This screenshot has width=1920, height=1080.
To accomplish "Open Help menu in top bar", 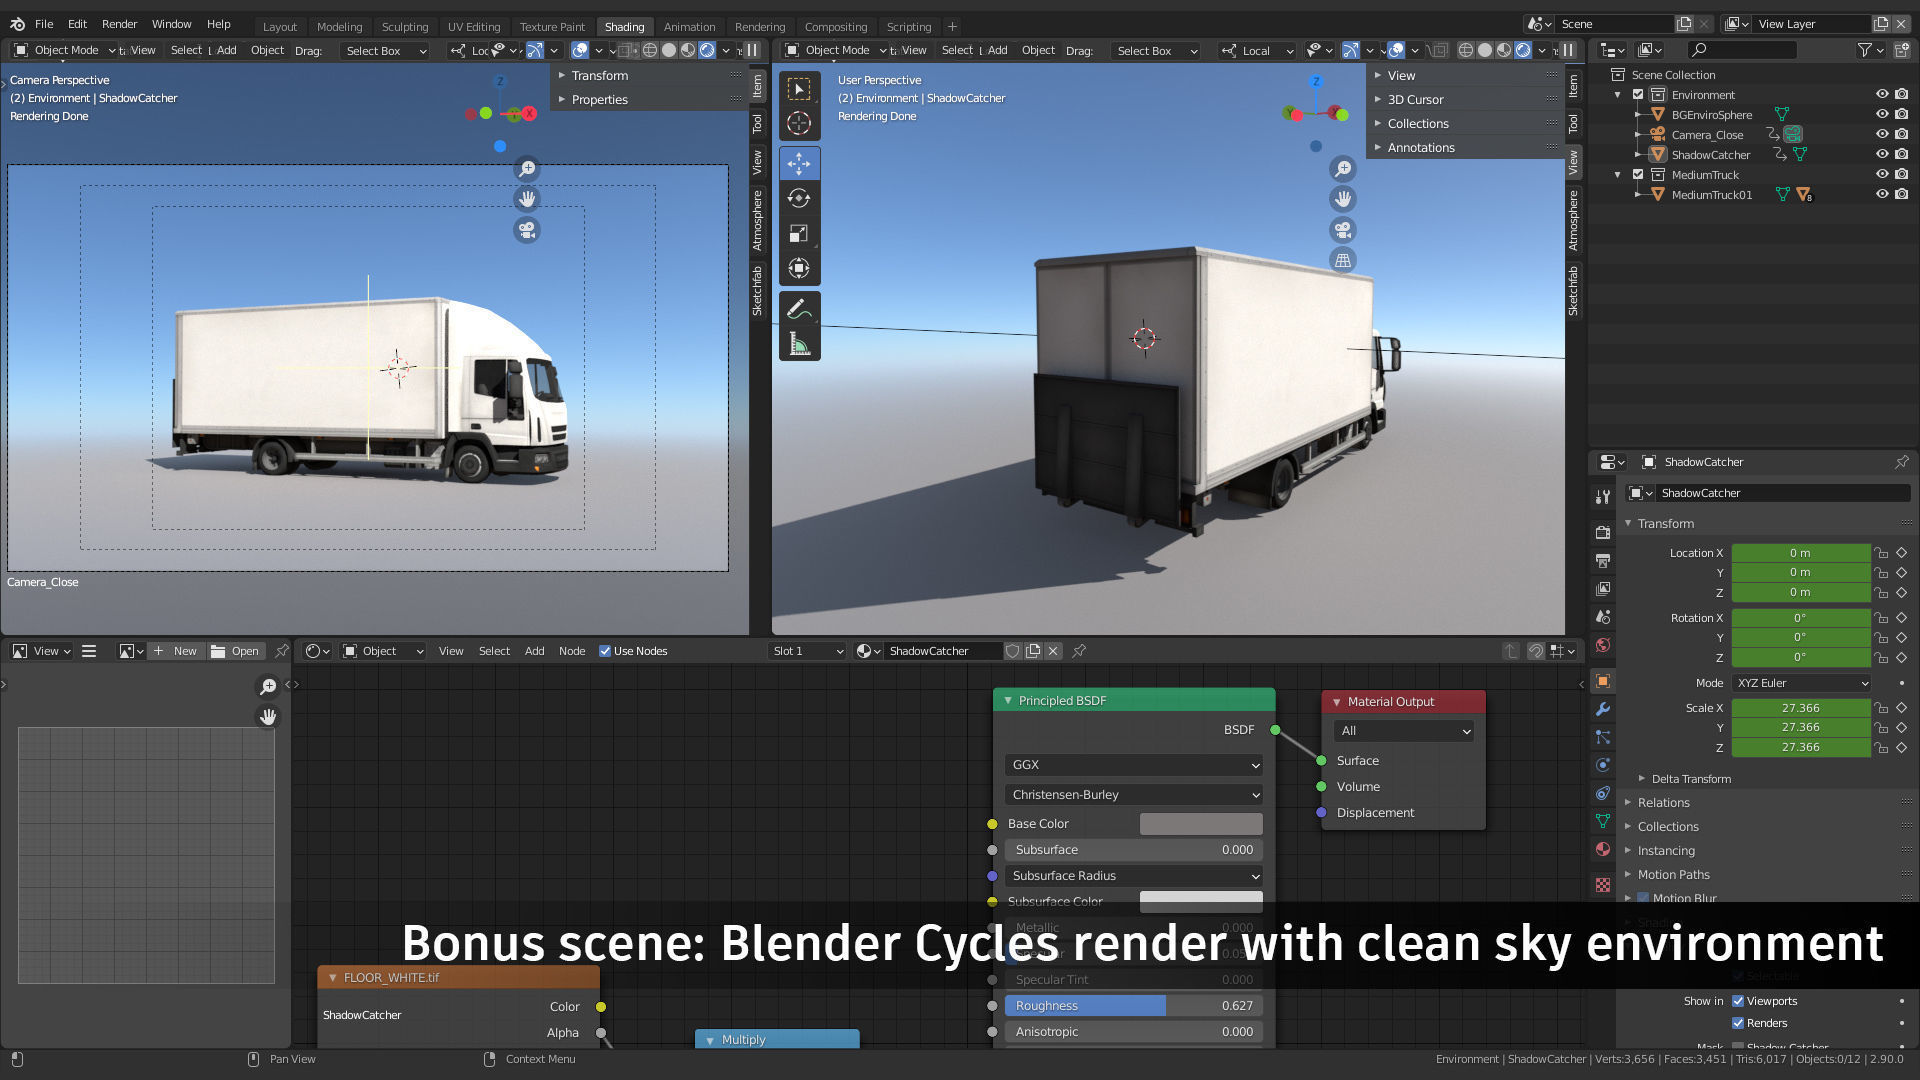I will click(x=218, y=24).
